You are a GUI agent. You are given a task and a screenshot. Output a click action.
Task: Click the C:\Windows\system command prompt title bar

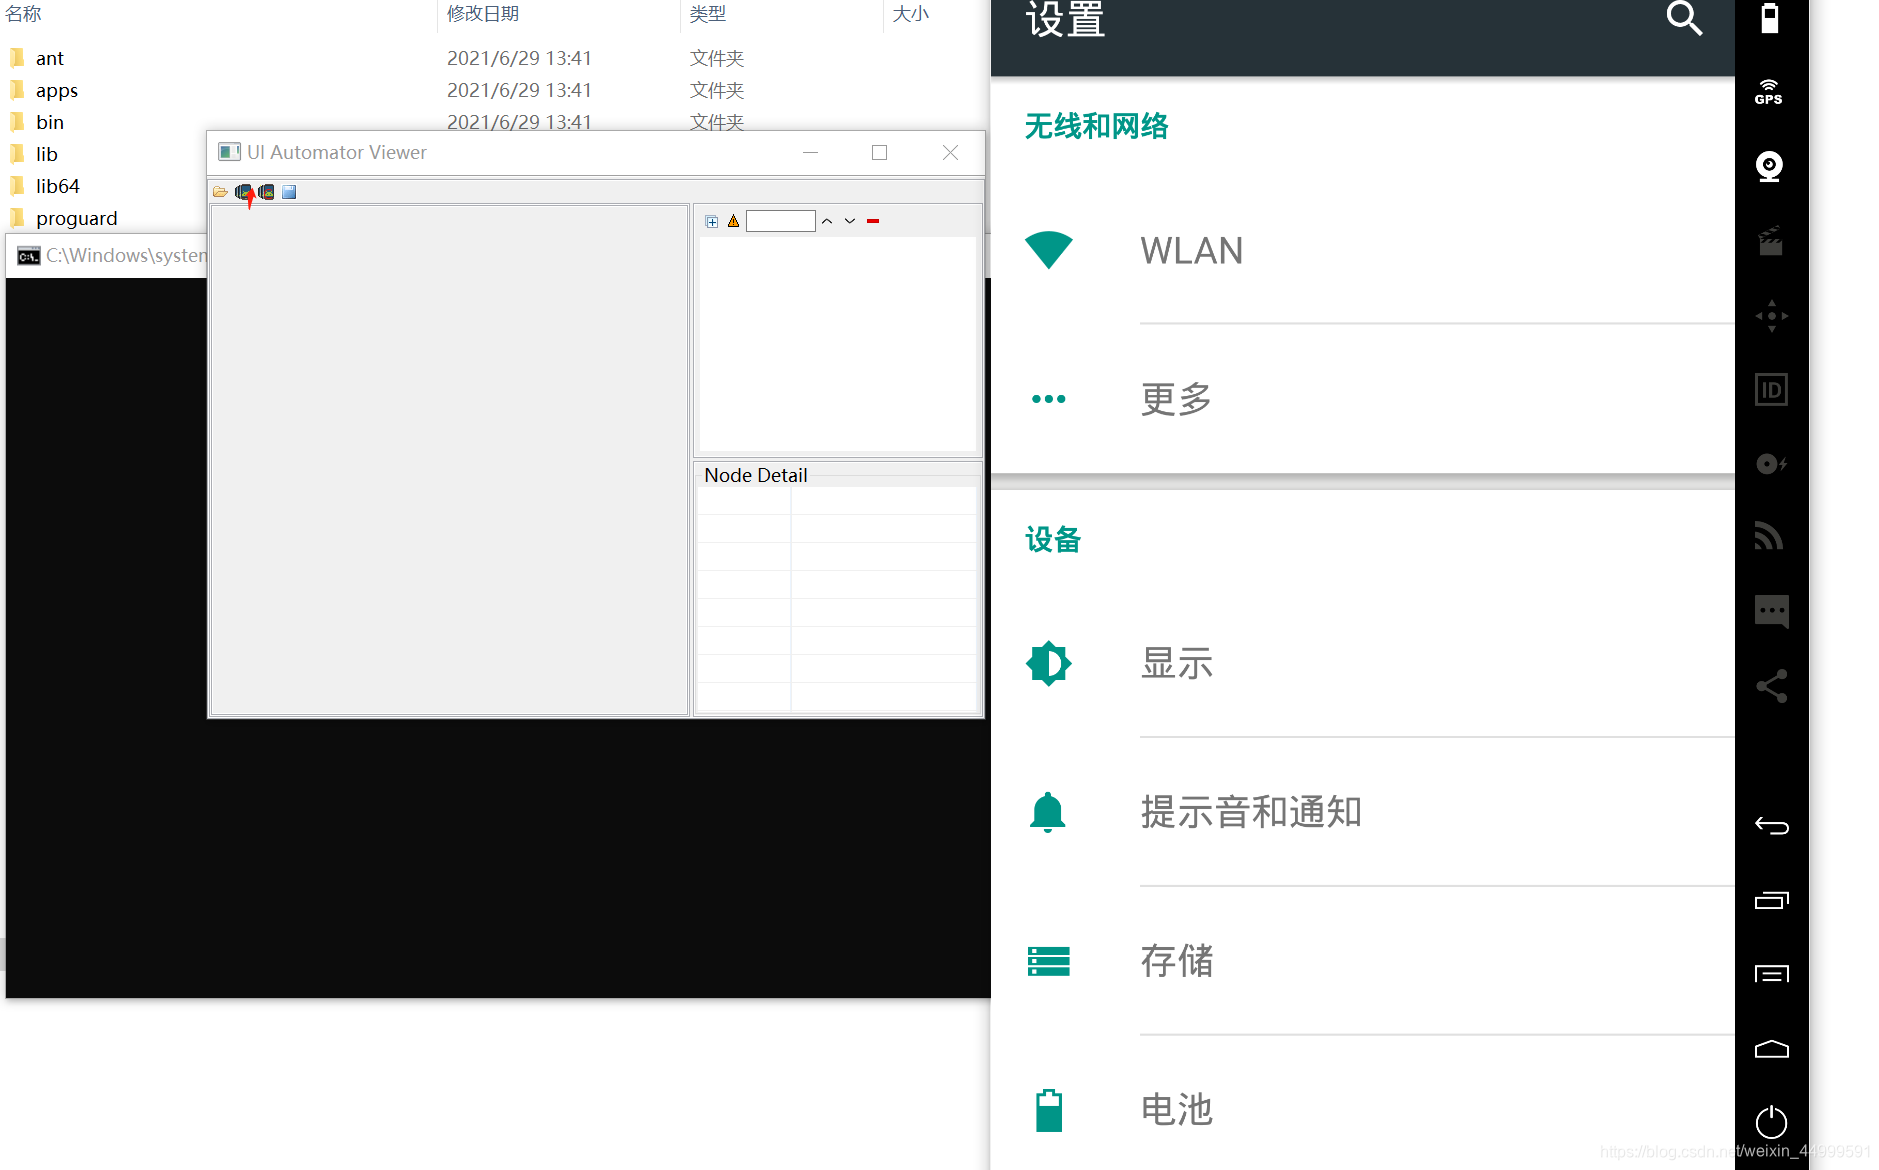click(107, 256)
